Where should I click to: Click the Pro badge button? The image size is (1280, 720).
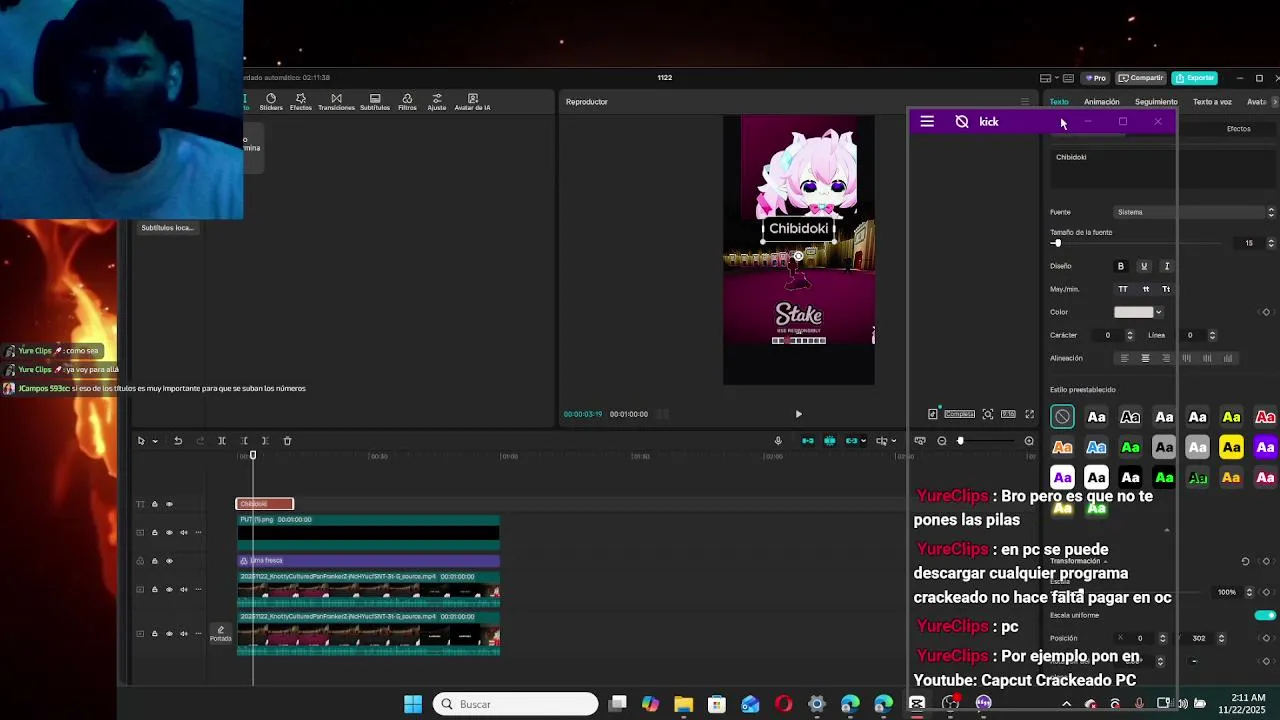click(x=1096, y=78)
